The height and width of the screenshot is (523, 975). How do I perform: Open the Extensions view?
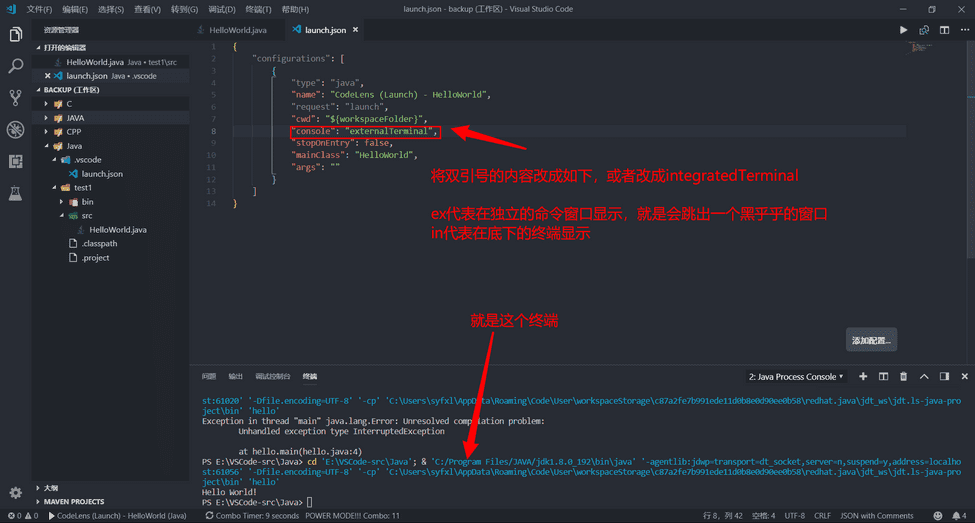tap(15, 161)
